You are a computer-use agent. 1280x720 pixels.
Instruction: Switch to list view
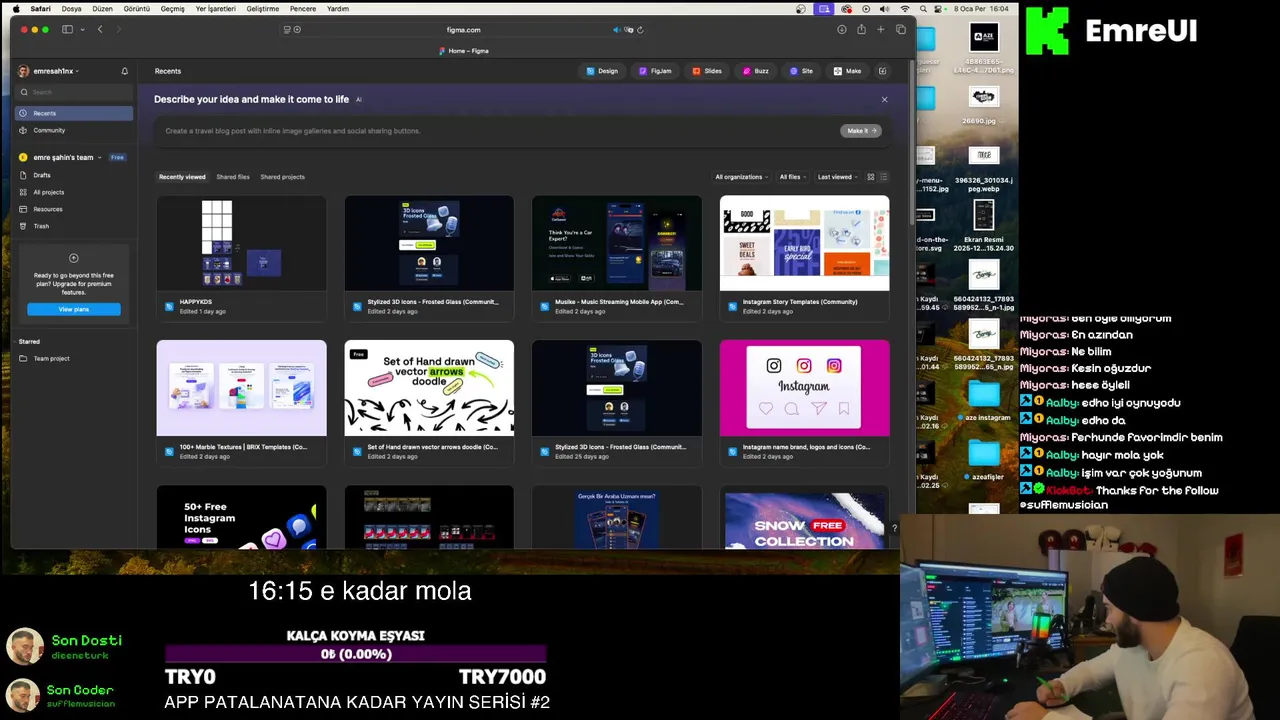[883, 177]
